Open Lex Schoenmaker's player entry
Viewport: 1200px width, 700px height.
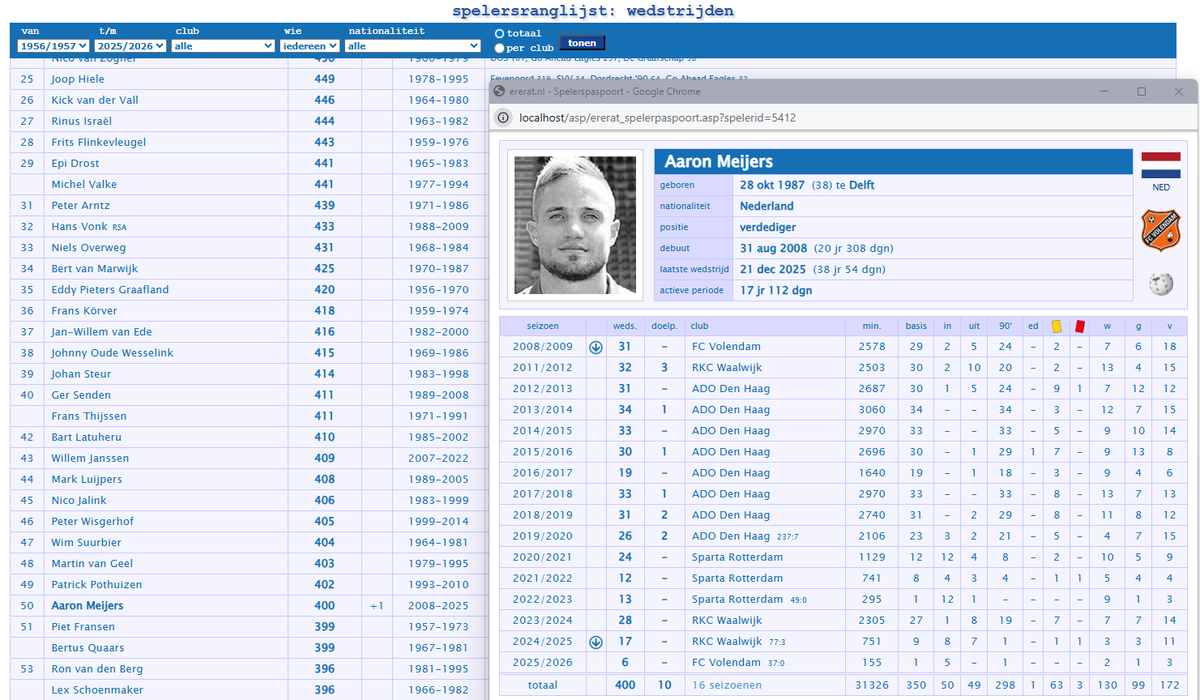point(97,690)
